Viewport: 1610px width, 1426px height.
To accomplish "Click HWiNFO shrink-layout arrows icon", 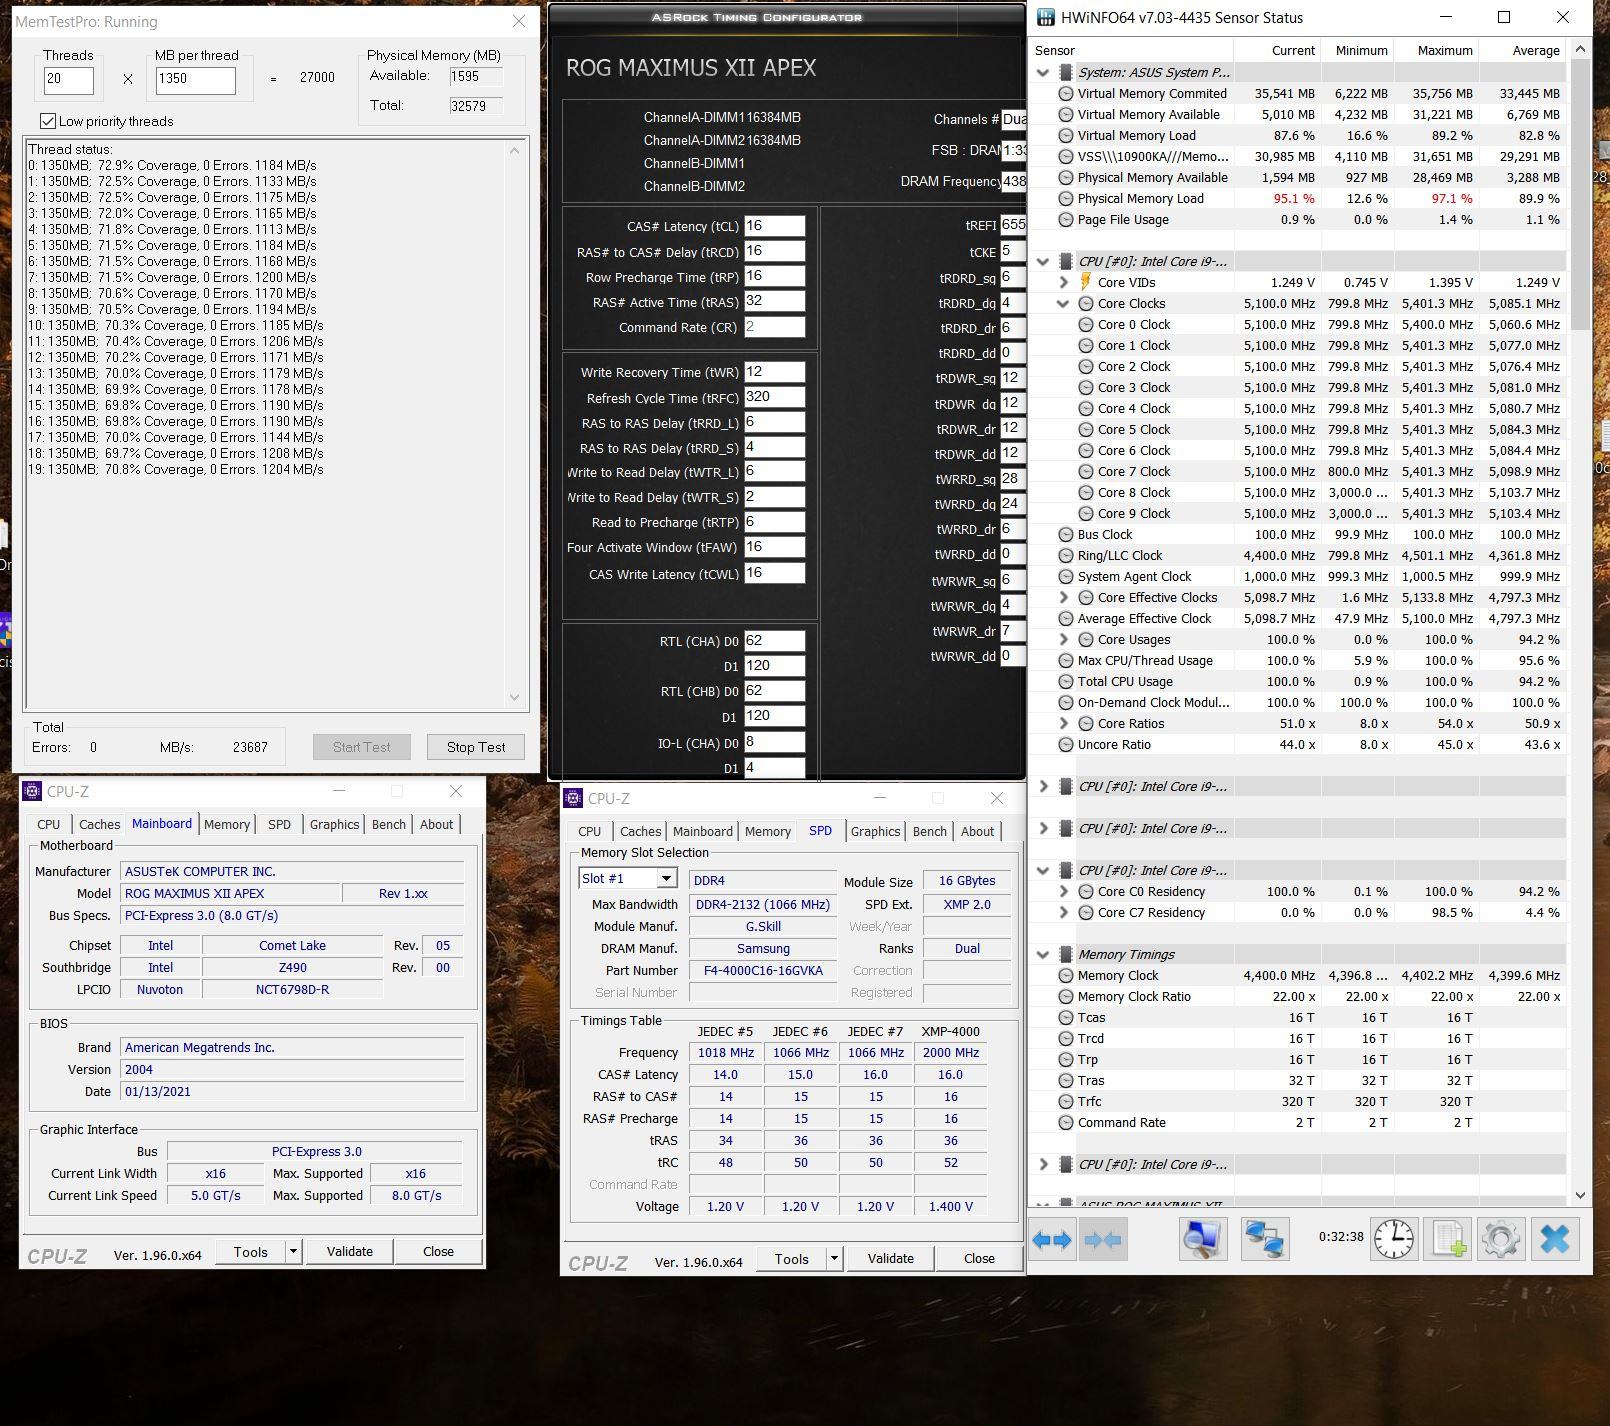I will point(1104,1240).
